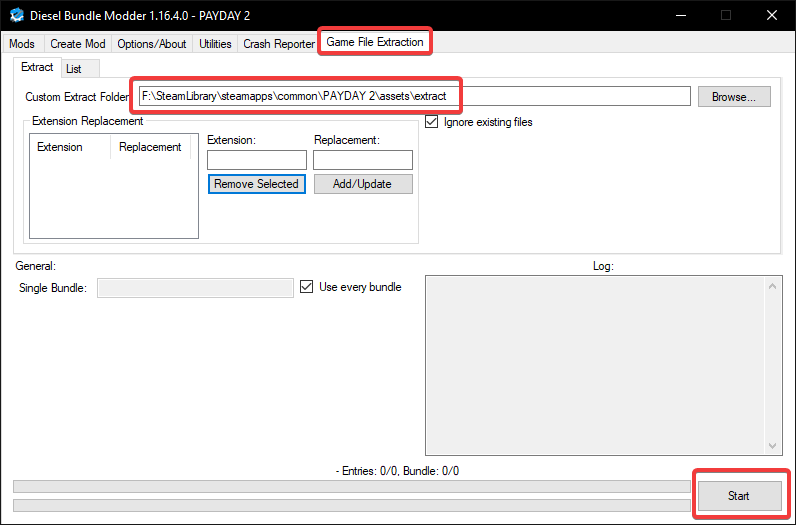
Task: Go to the Utilities tab
Action: click(x=215, y=44)
